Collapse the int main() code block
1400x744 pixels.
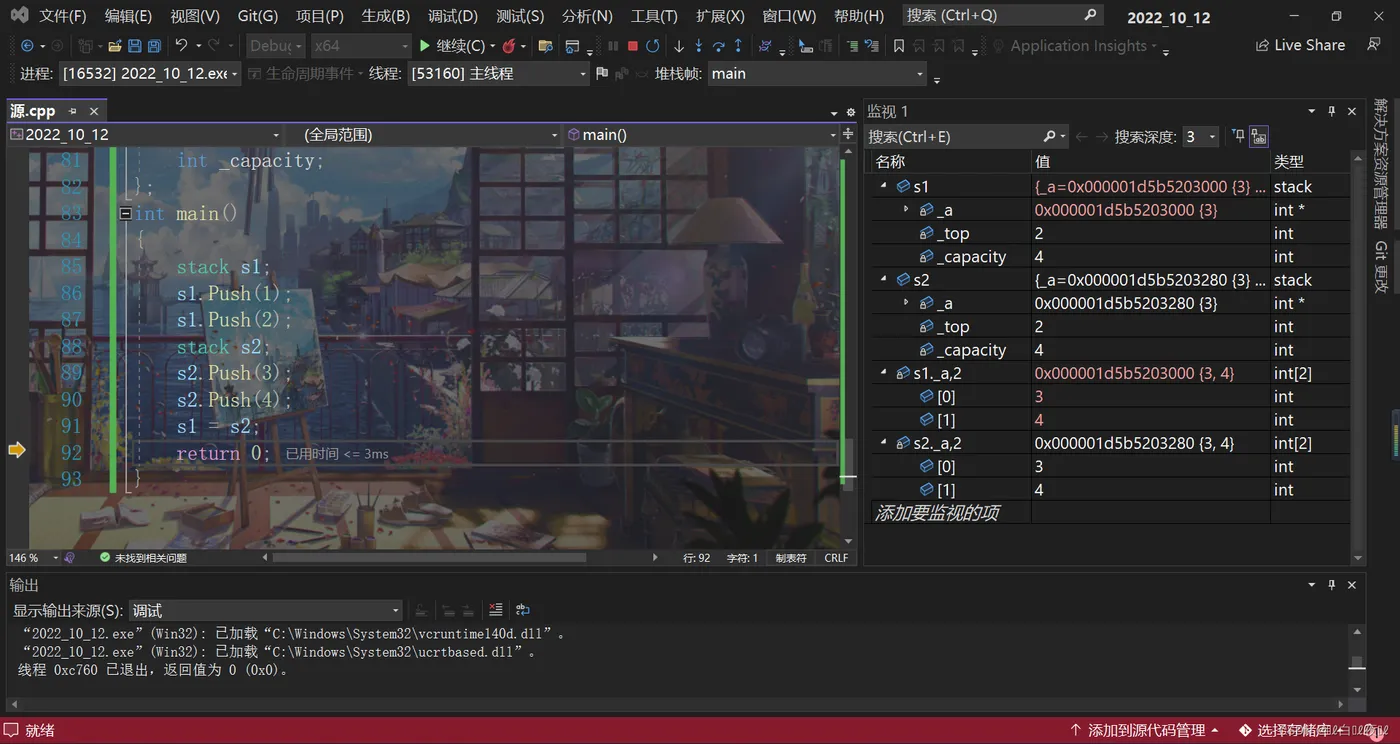125,213
